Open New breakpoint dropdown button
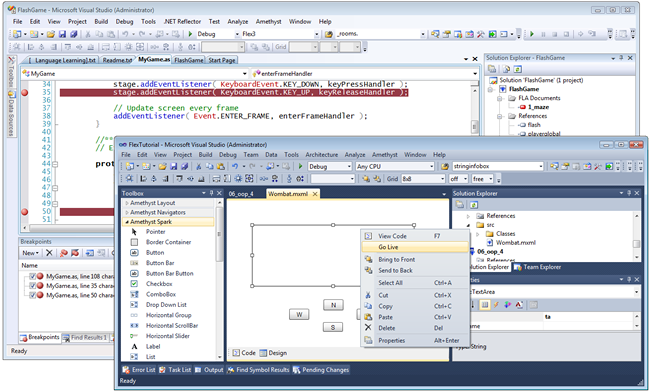The image size is (650, 392). pos(31,253)
